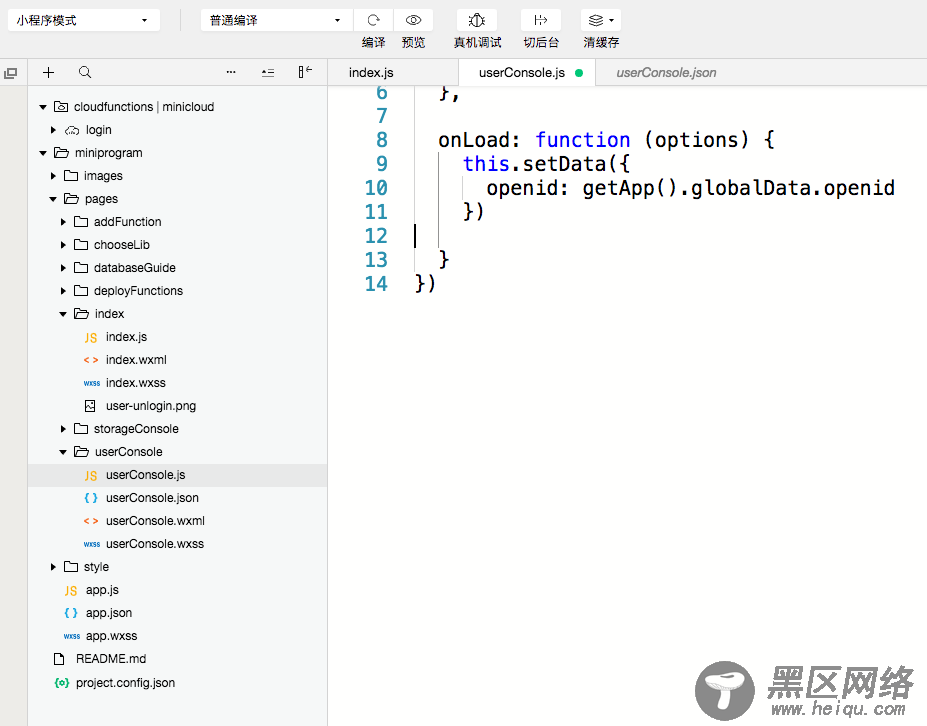Click line number 8 in the editor gutter
927x726 pixels.
[x=382, y=140]
